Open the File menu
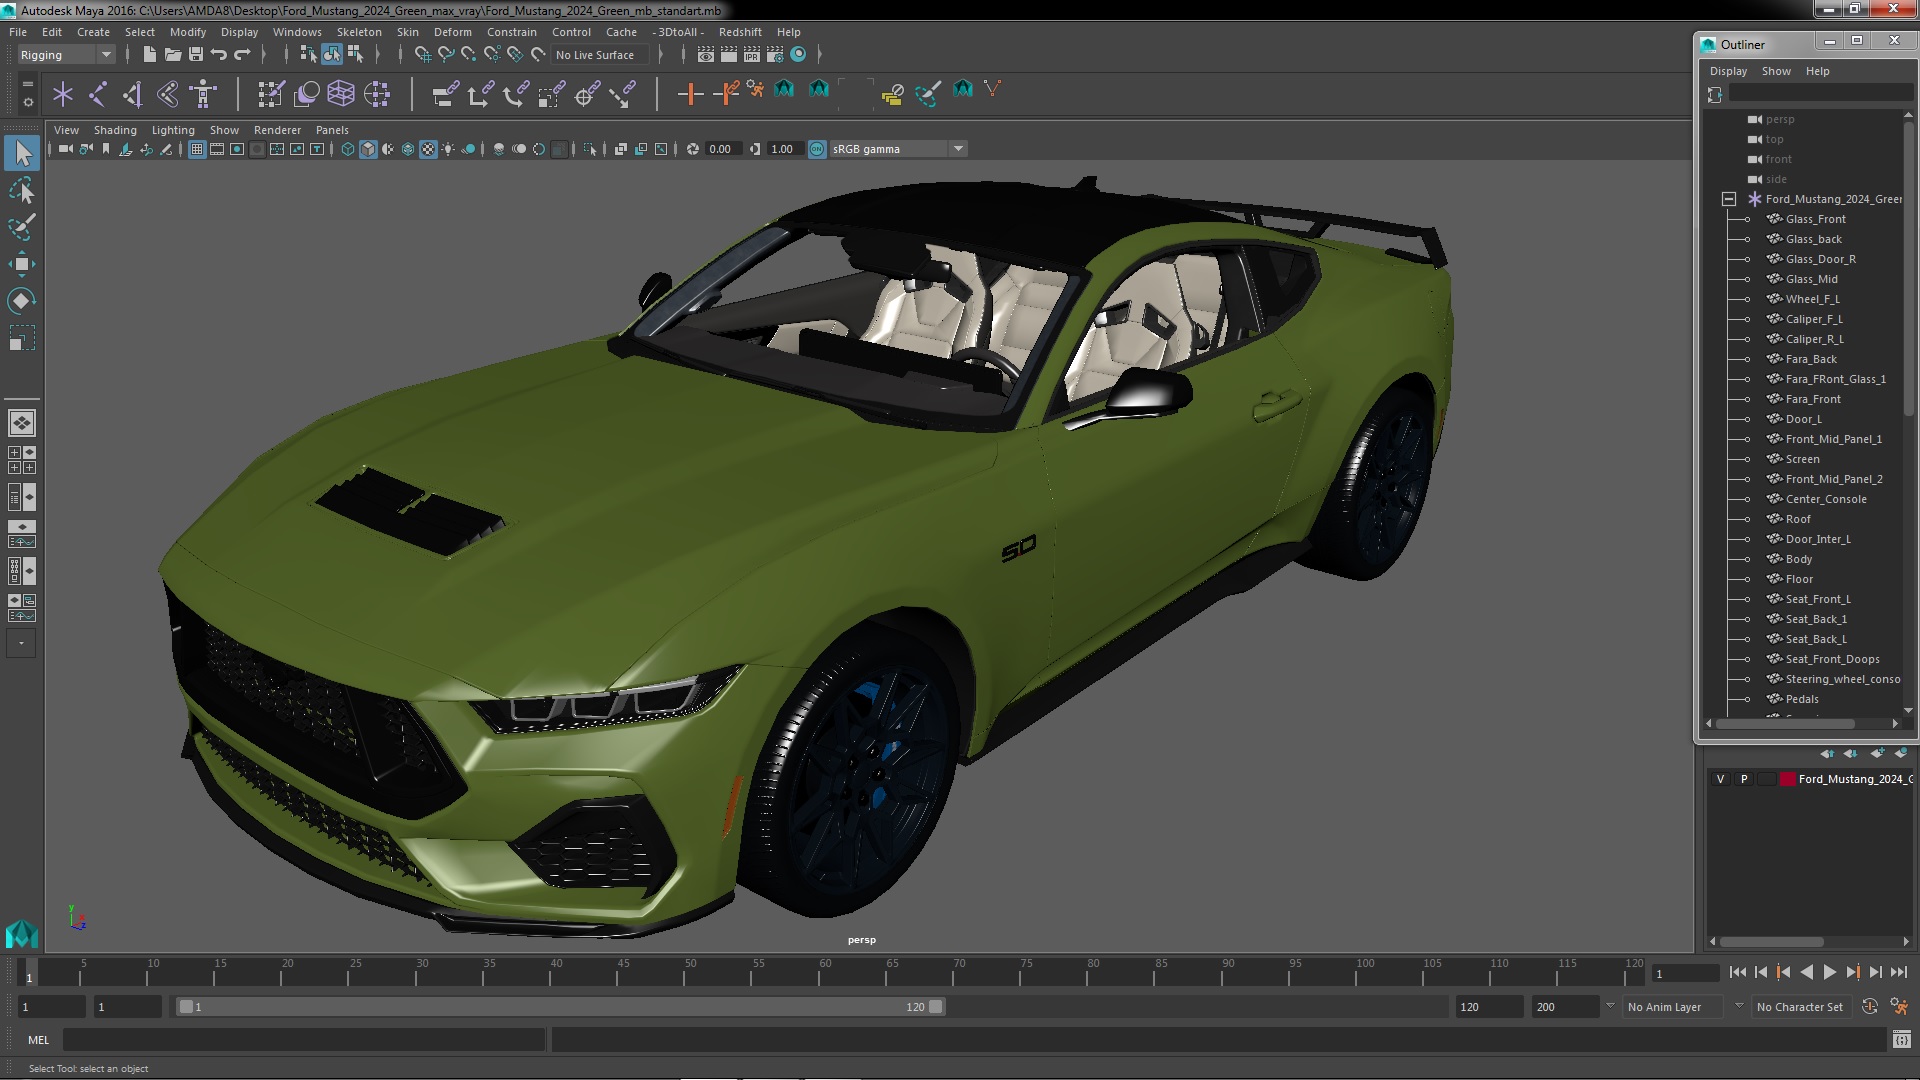The height and width of the screenshot is (1080, 1920). click(x=18, y=32)
